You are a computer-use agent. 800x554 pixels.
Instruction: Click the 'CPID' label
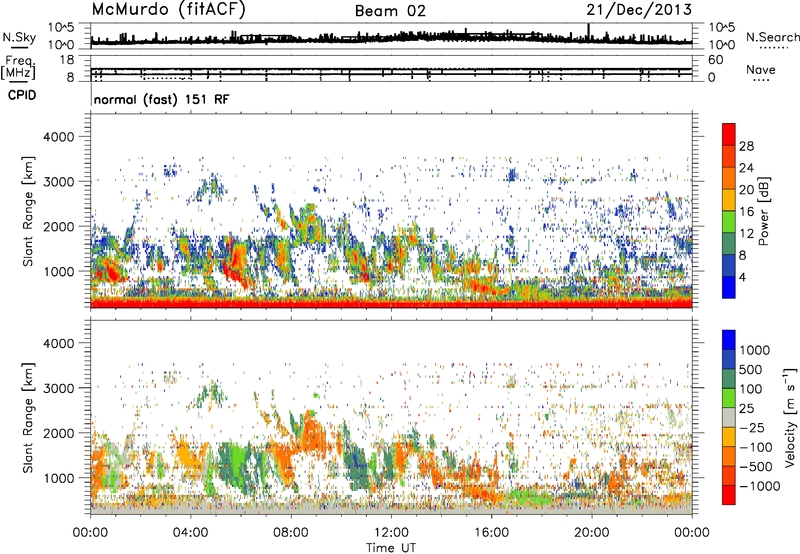click(22, 95)
